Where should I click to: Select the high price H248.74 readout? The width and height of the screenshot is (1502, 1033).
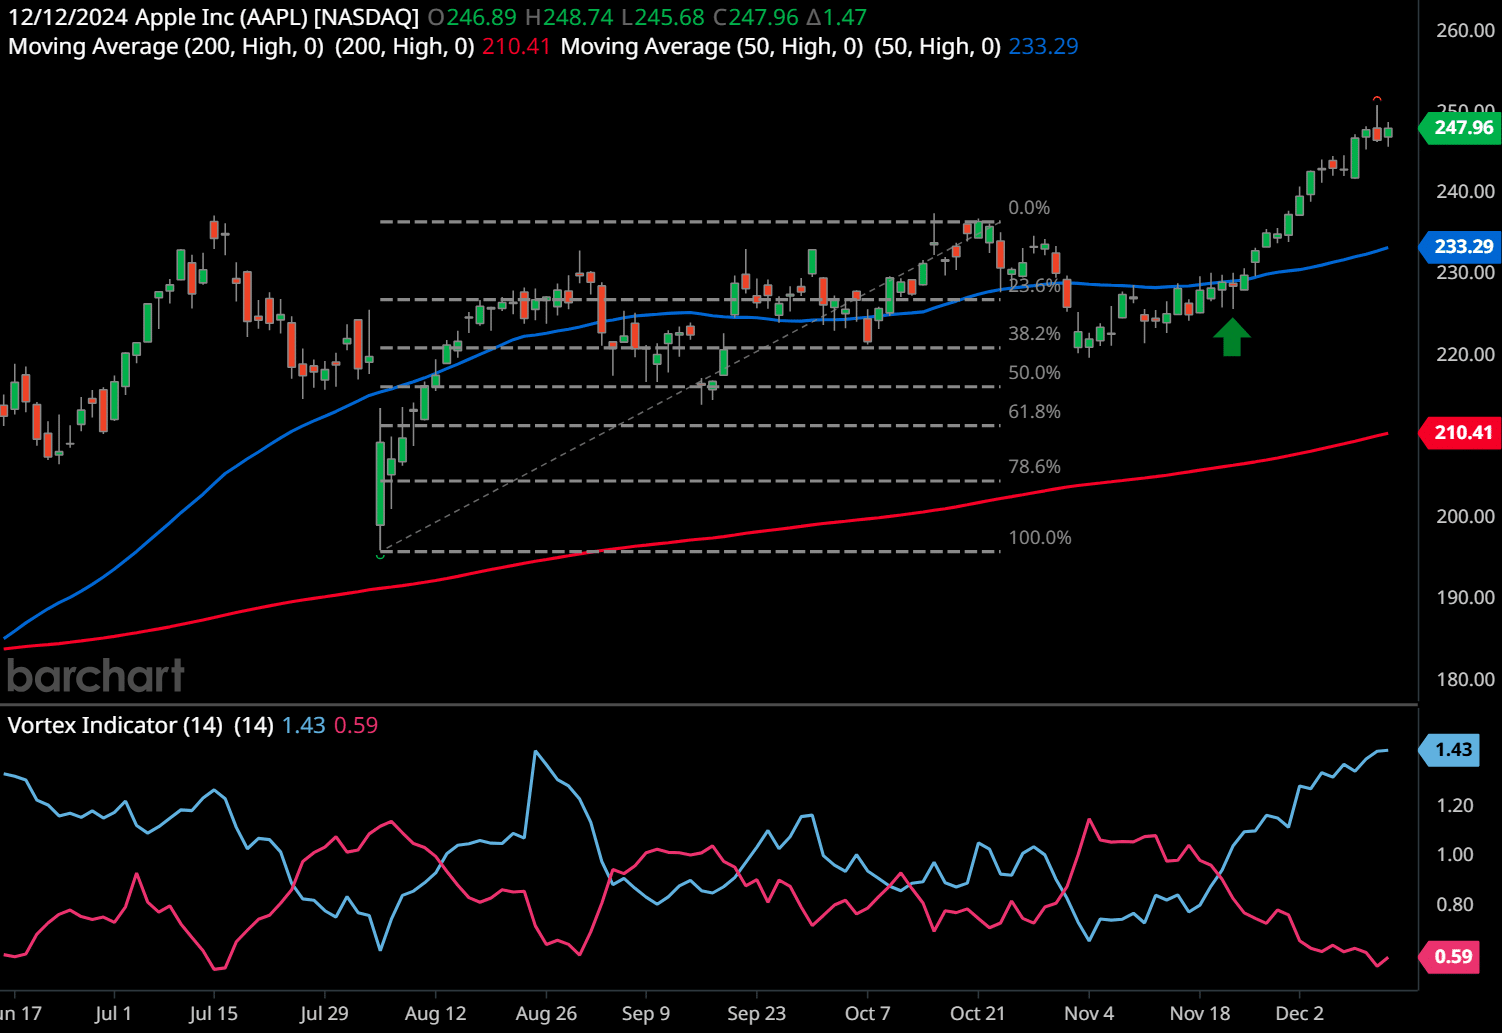pos(569,17)
